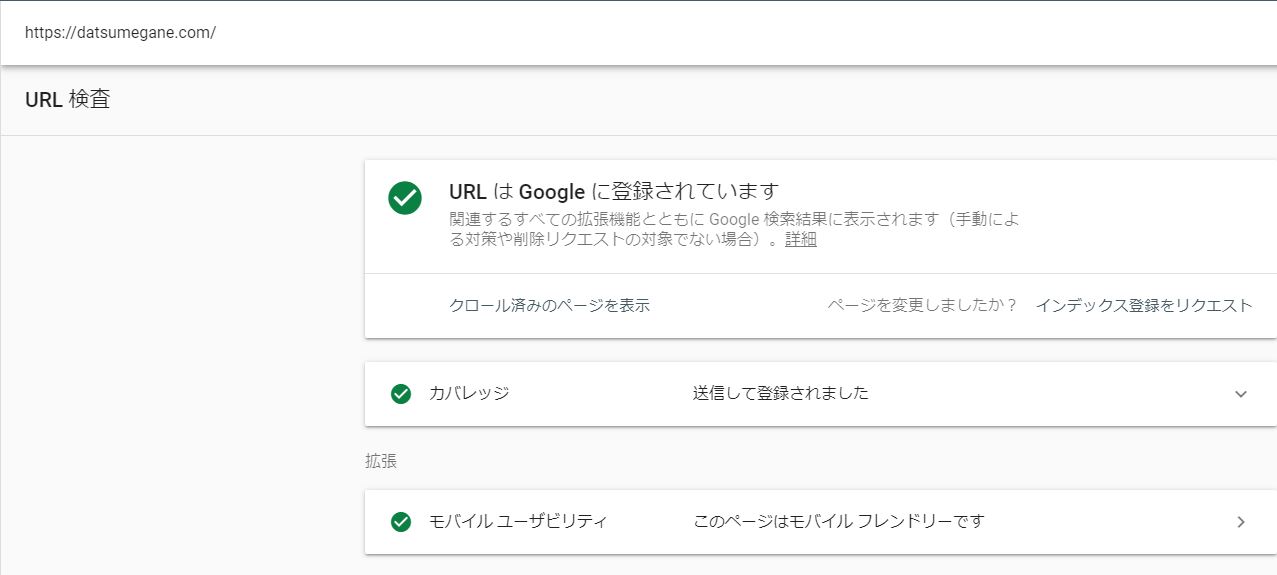Click the green checkmark beside カバレッジ
This screenshot has width=1277, height=575.
401,394
